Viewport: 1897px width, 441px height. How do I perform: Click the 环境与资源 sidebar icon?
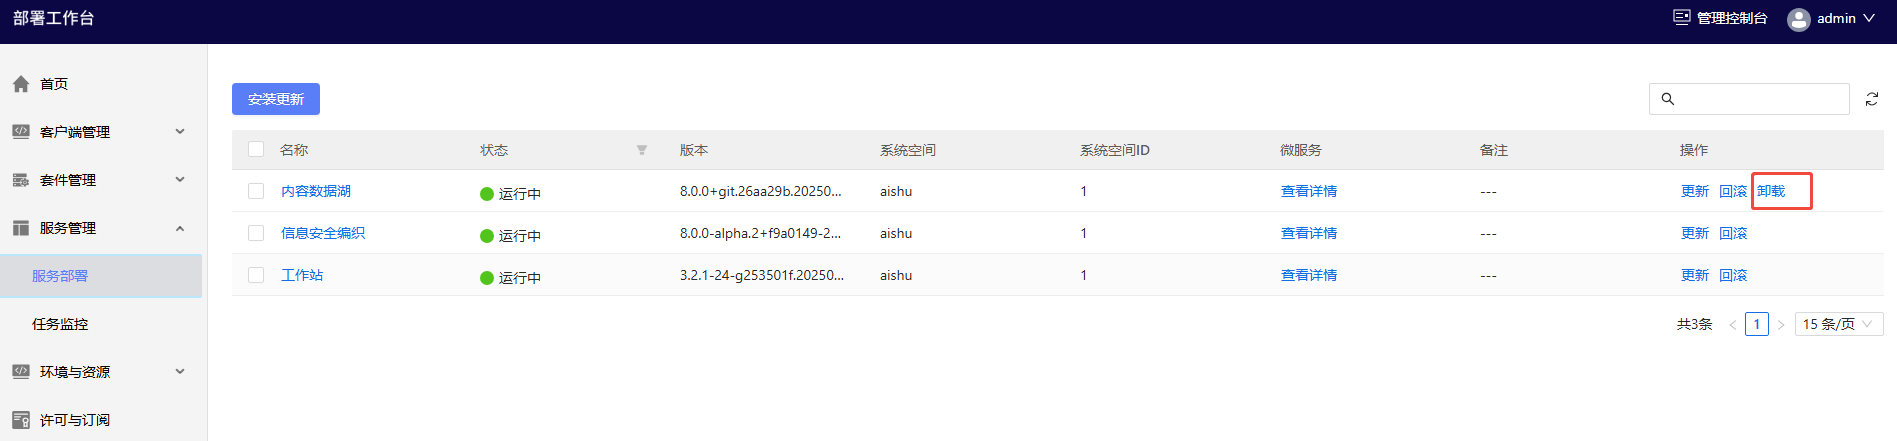click(20, 371)
